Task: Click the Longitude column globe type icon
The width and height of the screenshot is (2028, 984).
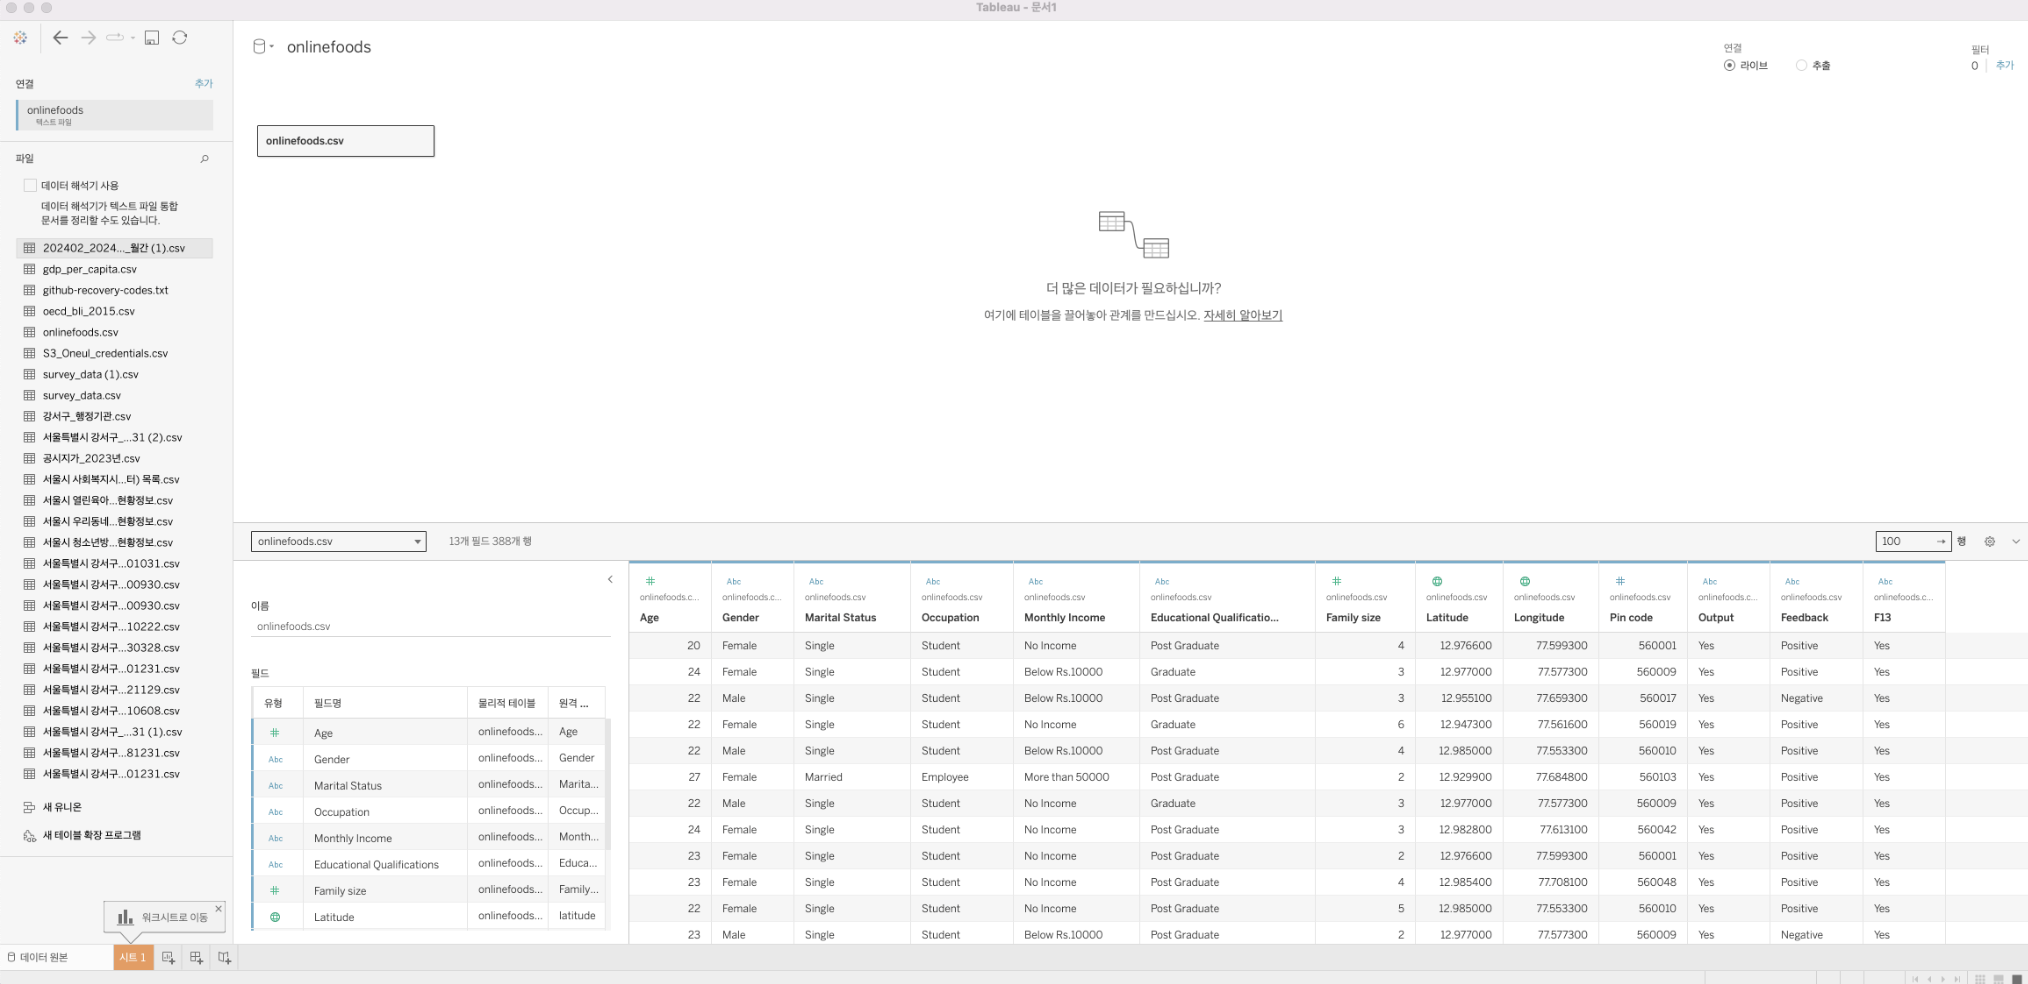Action: [x=1525, y=581]
